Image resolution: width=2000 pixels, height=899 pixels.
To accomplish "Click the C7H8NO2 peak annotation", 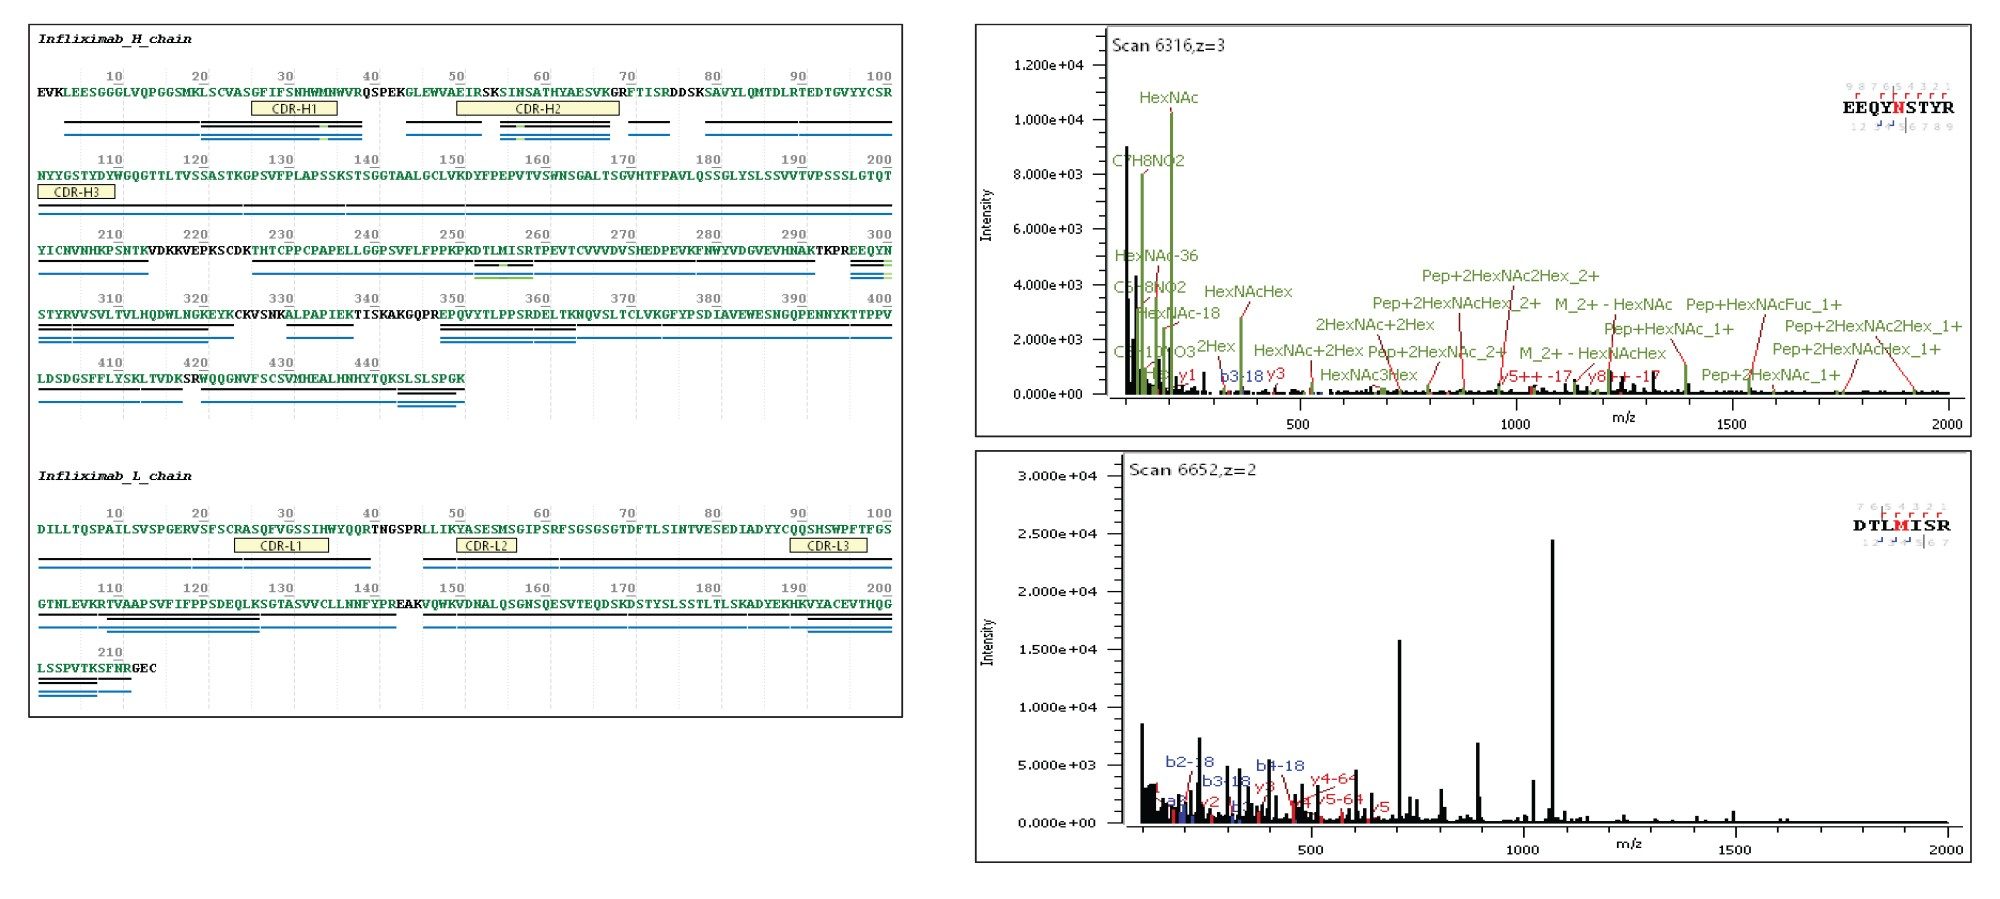I will [x=1148, y=160].
